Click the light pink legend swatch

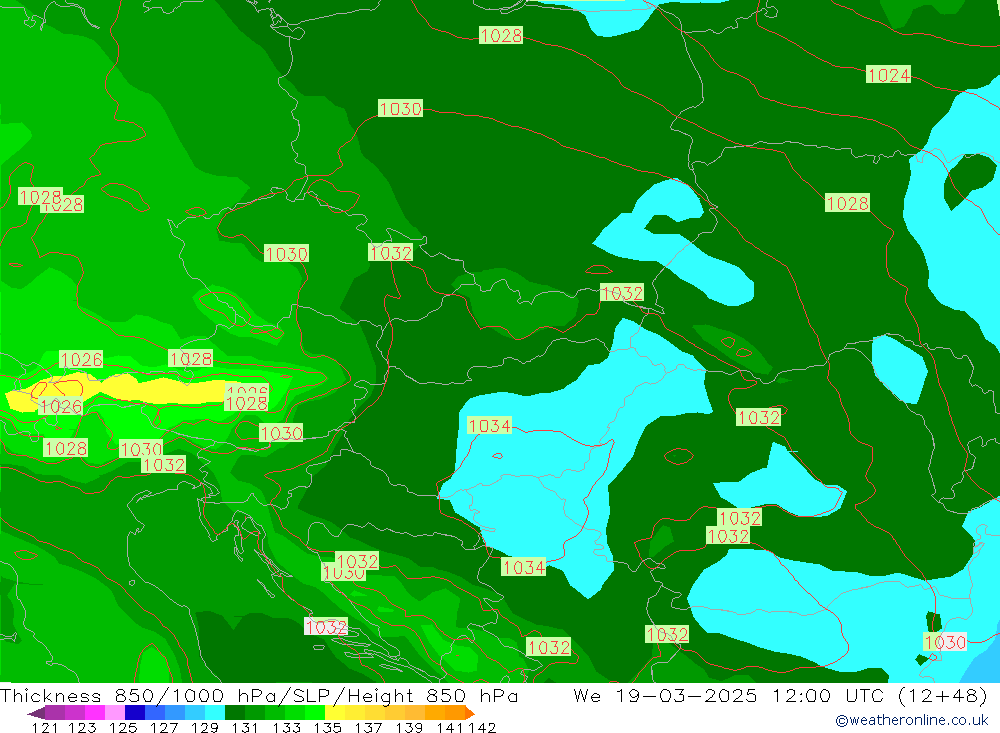[x=115, y=712]
